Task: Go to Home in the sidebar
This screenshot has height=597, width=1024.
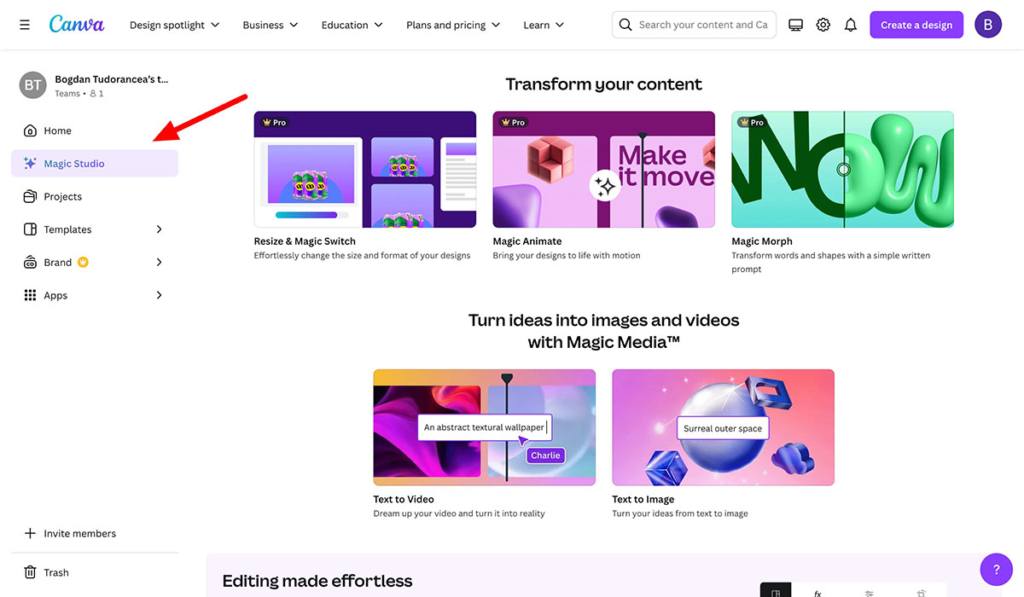Action: [57, 130]
